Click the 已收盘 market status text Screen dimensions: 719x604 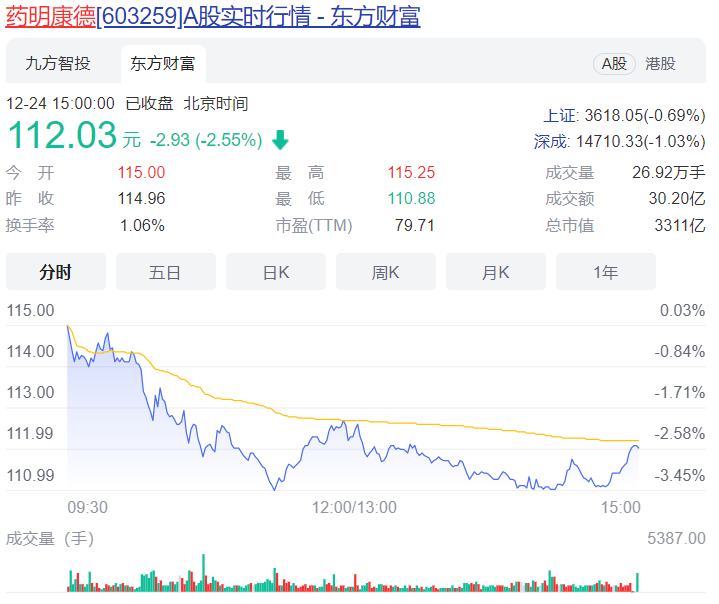pyautogui.click(x=149, y=103)
